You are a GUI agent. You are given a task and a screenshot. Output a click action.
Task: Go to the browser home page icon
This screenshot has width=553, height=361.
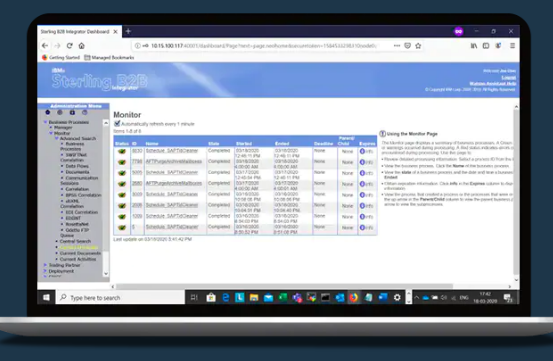point(81,45)
